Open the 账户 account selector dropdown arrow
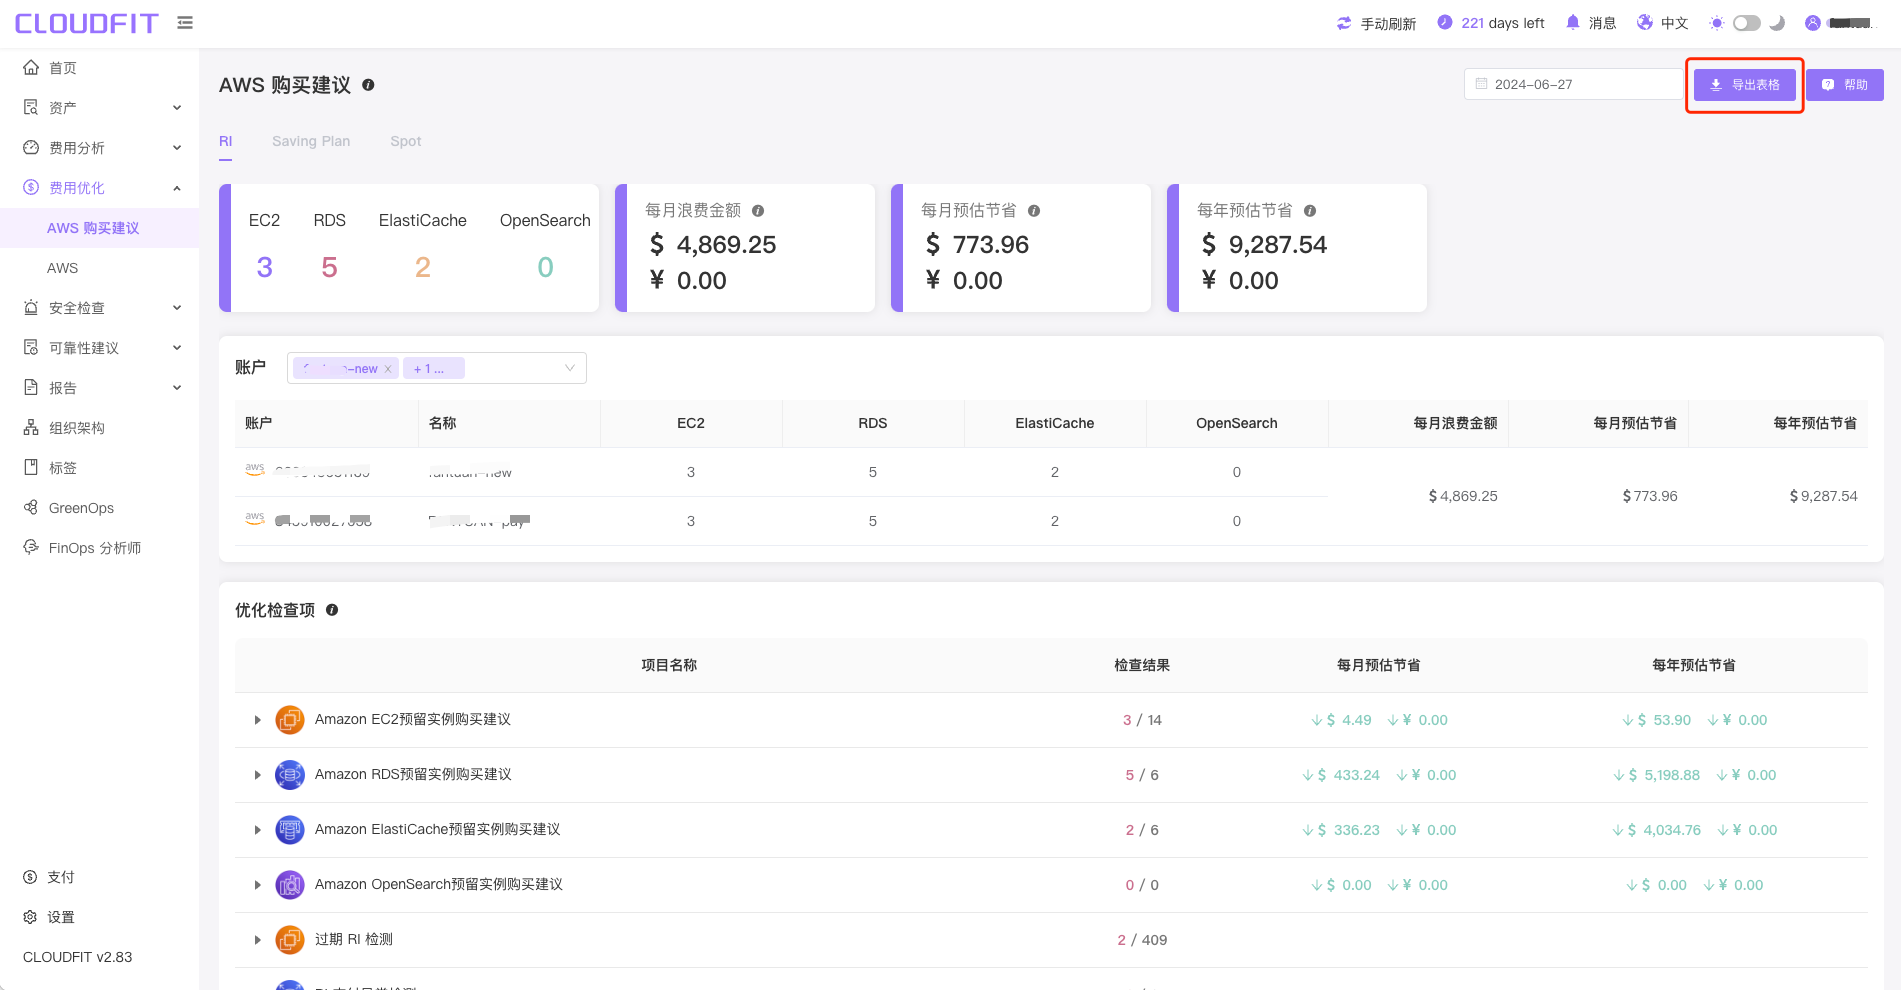This screenshot has width=1901, height=990. (570, 368)
